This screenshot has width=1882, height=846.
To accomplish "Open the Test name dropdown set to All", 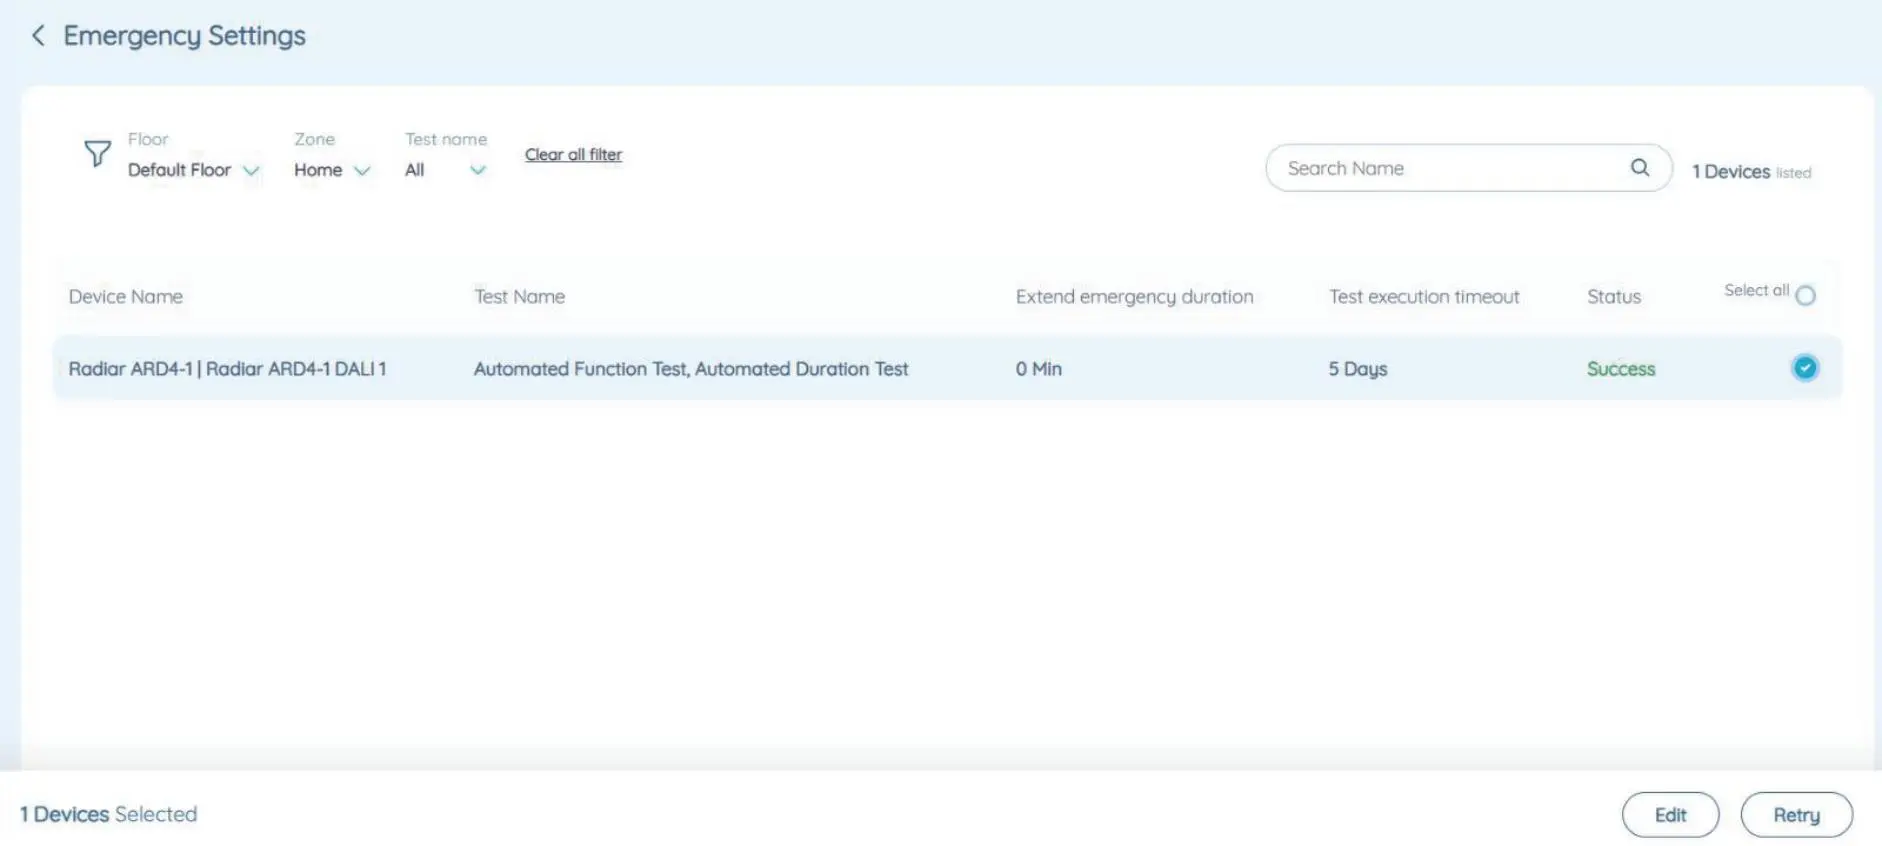I will 445,170.
